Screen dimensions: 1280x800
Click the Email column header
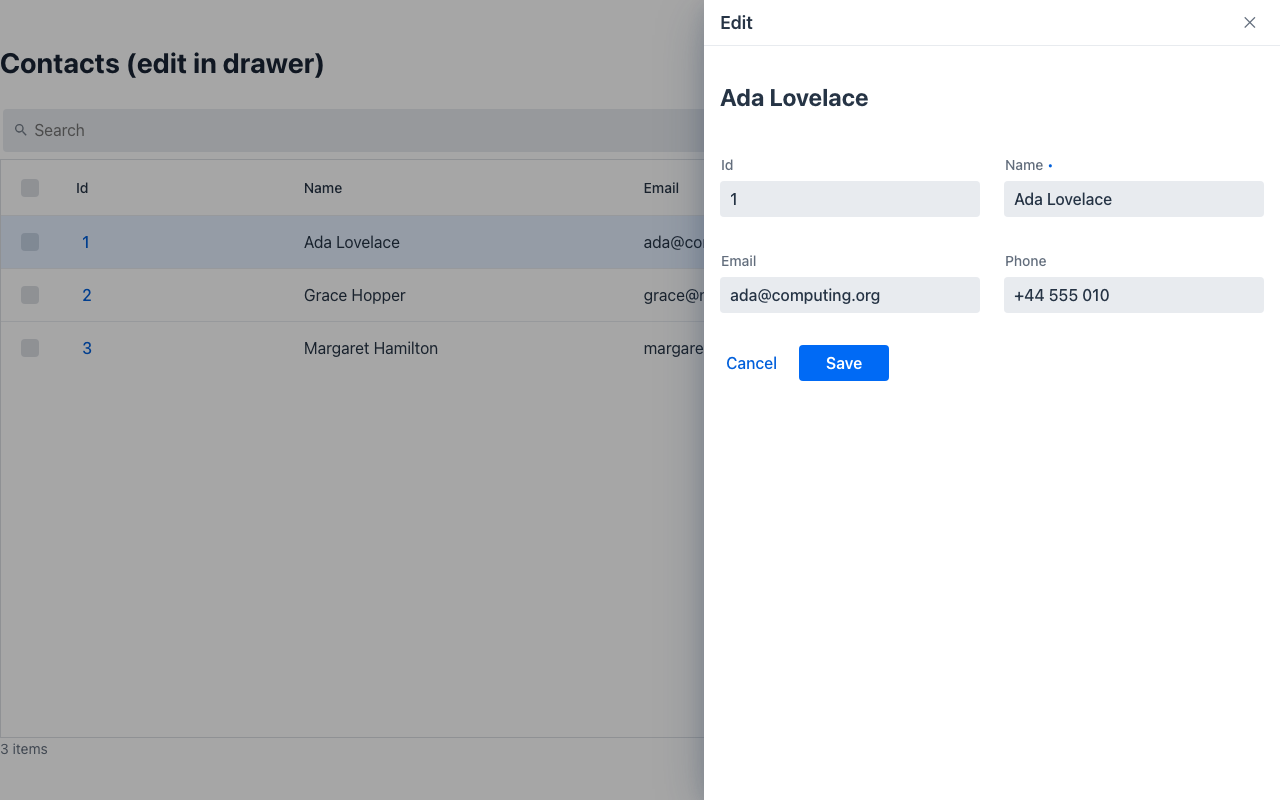click(x=661, y=188)
